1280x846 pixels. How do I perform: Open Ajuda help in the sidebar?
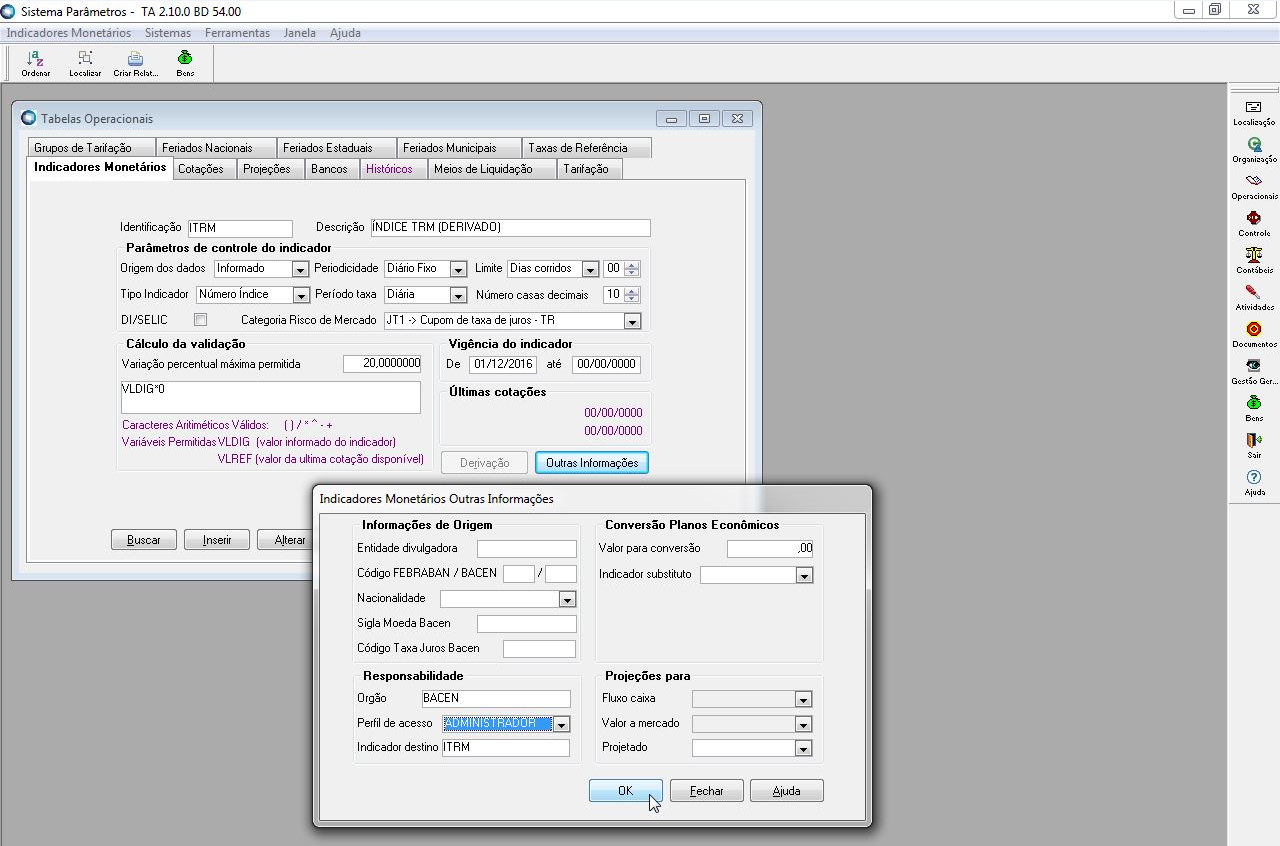[1254, 483]
